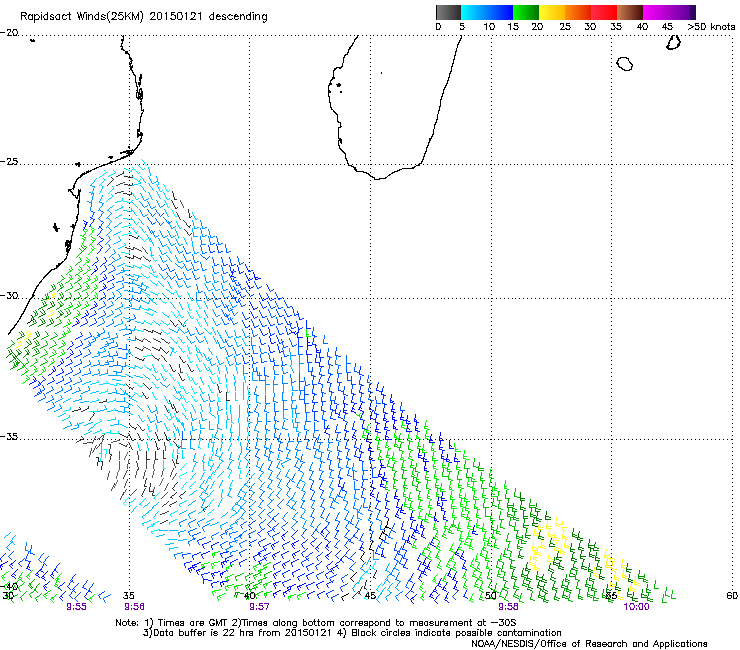Click the 35 longitude axis label

tap(128, 595)
